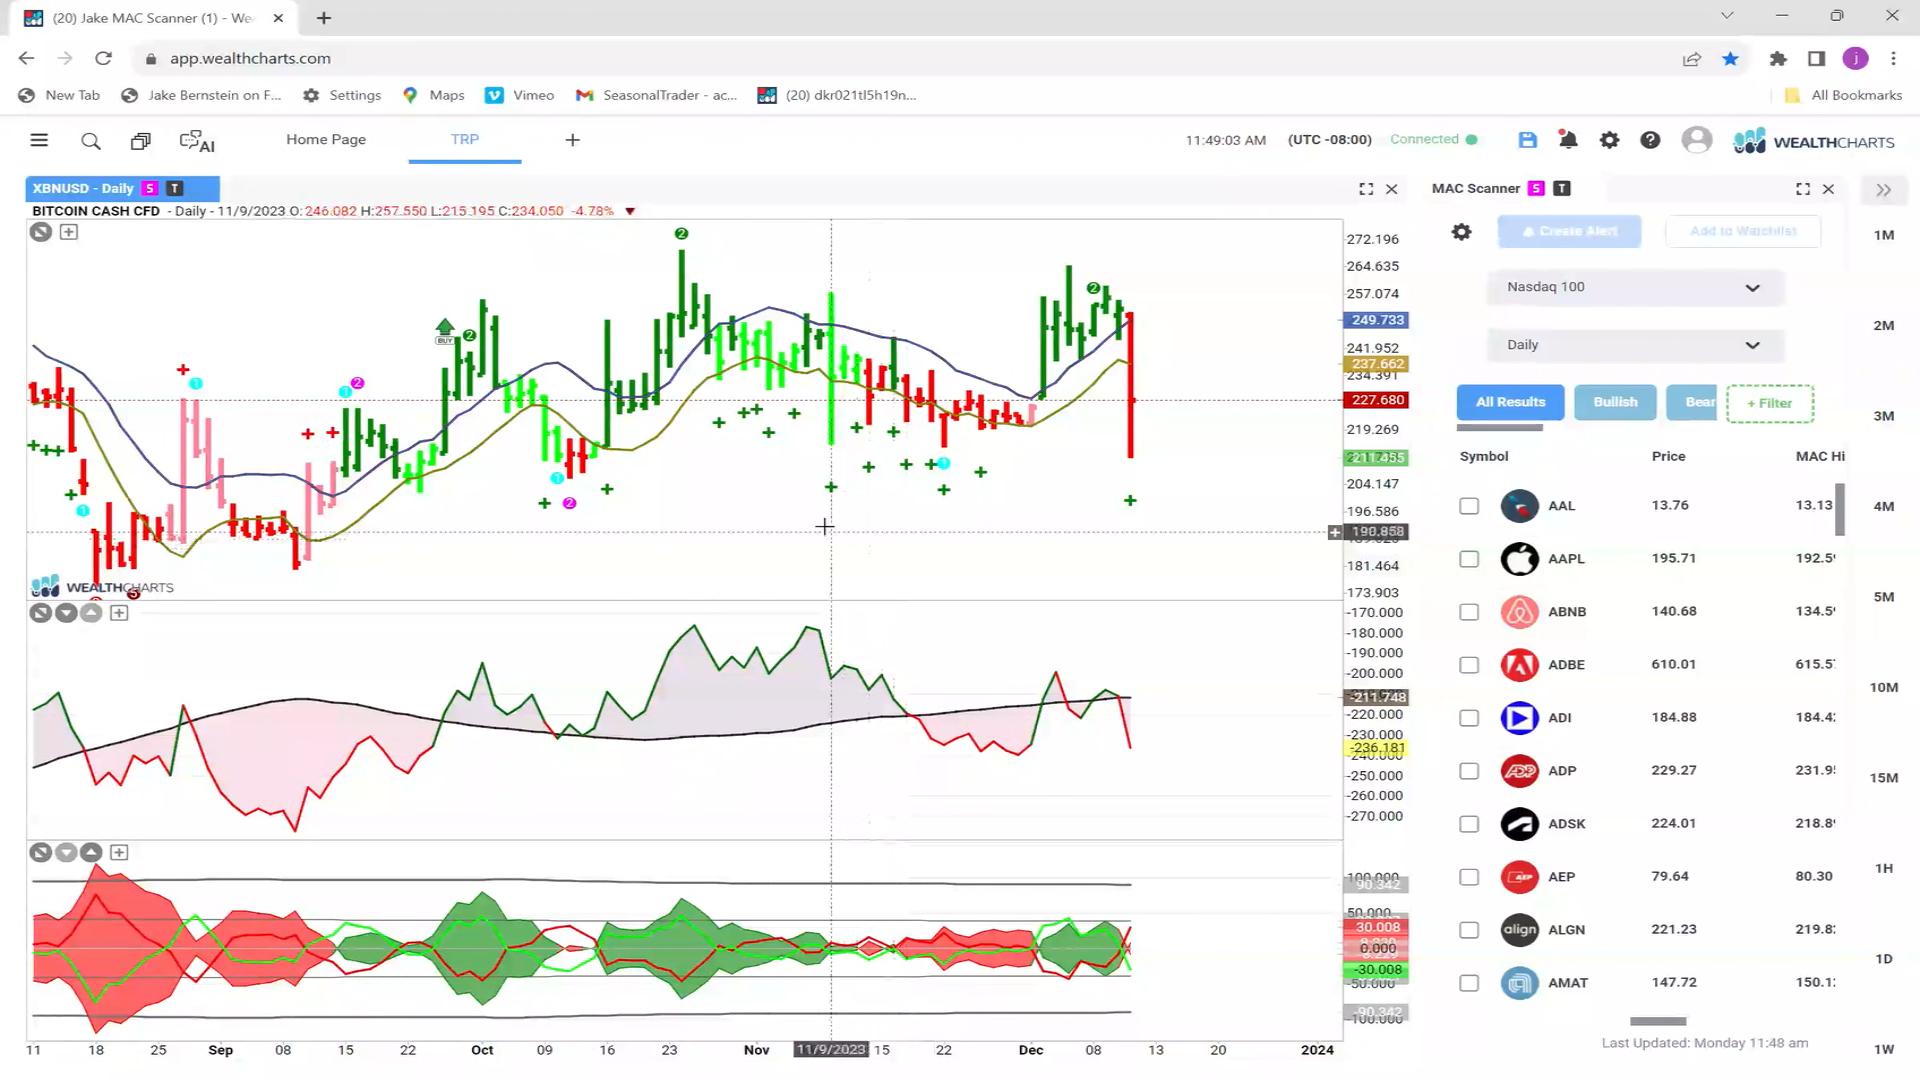The width and height of the screenshot is (1920, 1080).
Task: Open the Vimeo bookmark
Action: click(x=520, y=96)
